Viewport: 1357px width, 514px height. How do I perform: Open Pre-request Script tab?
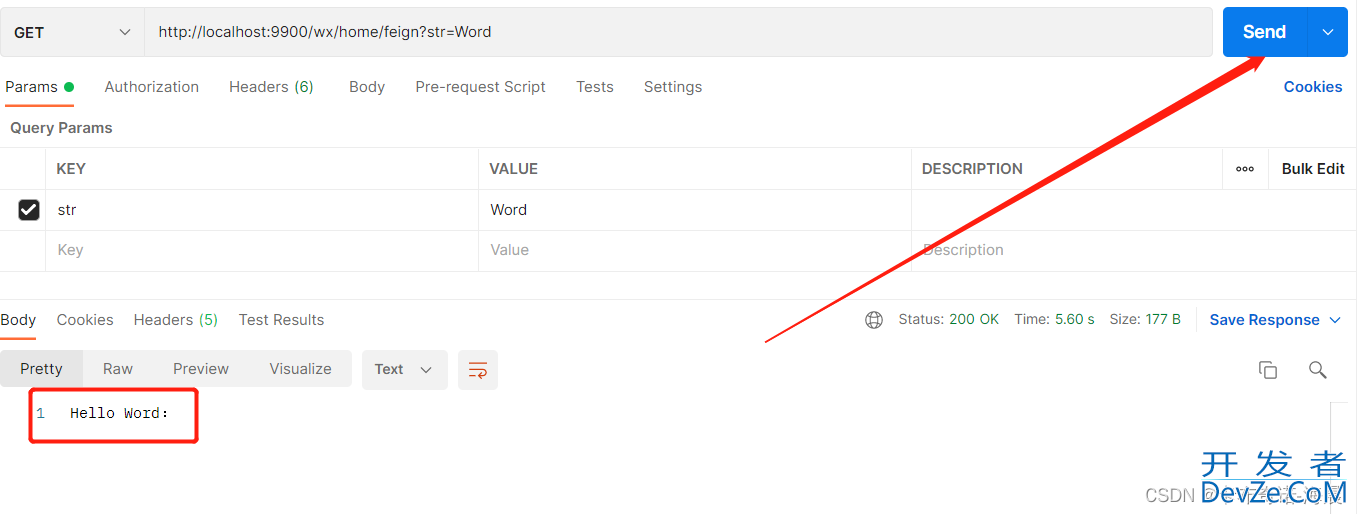[x=480, y=87]
